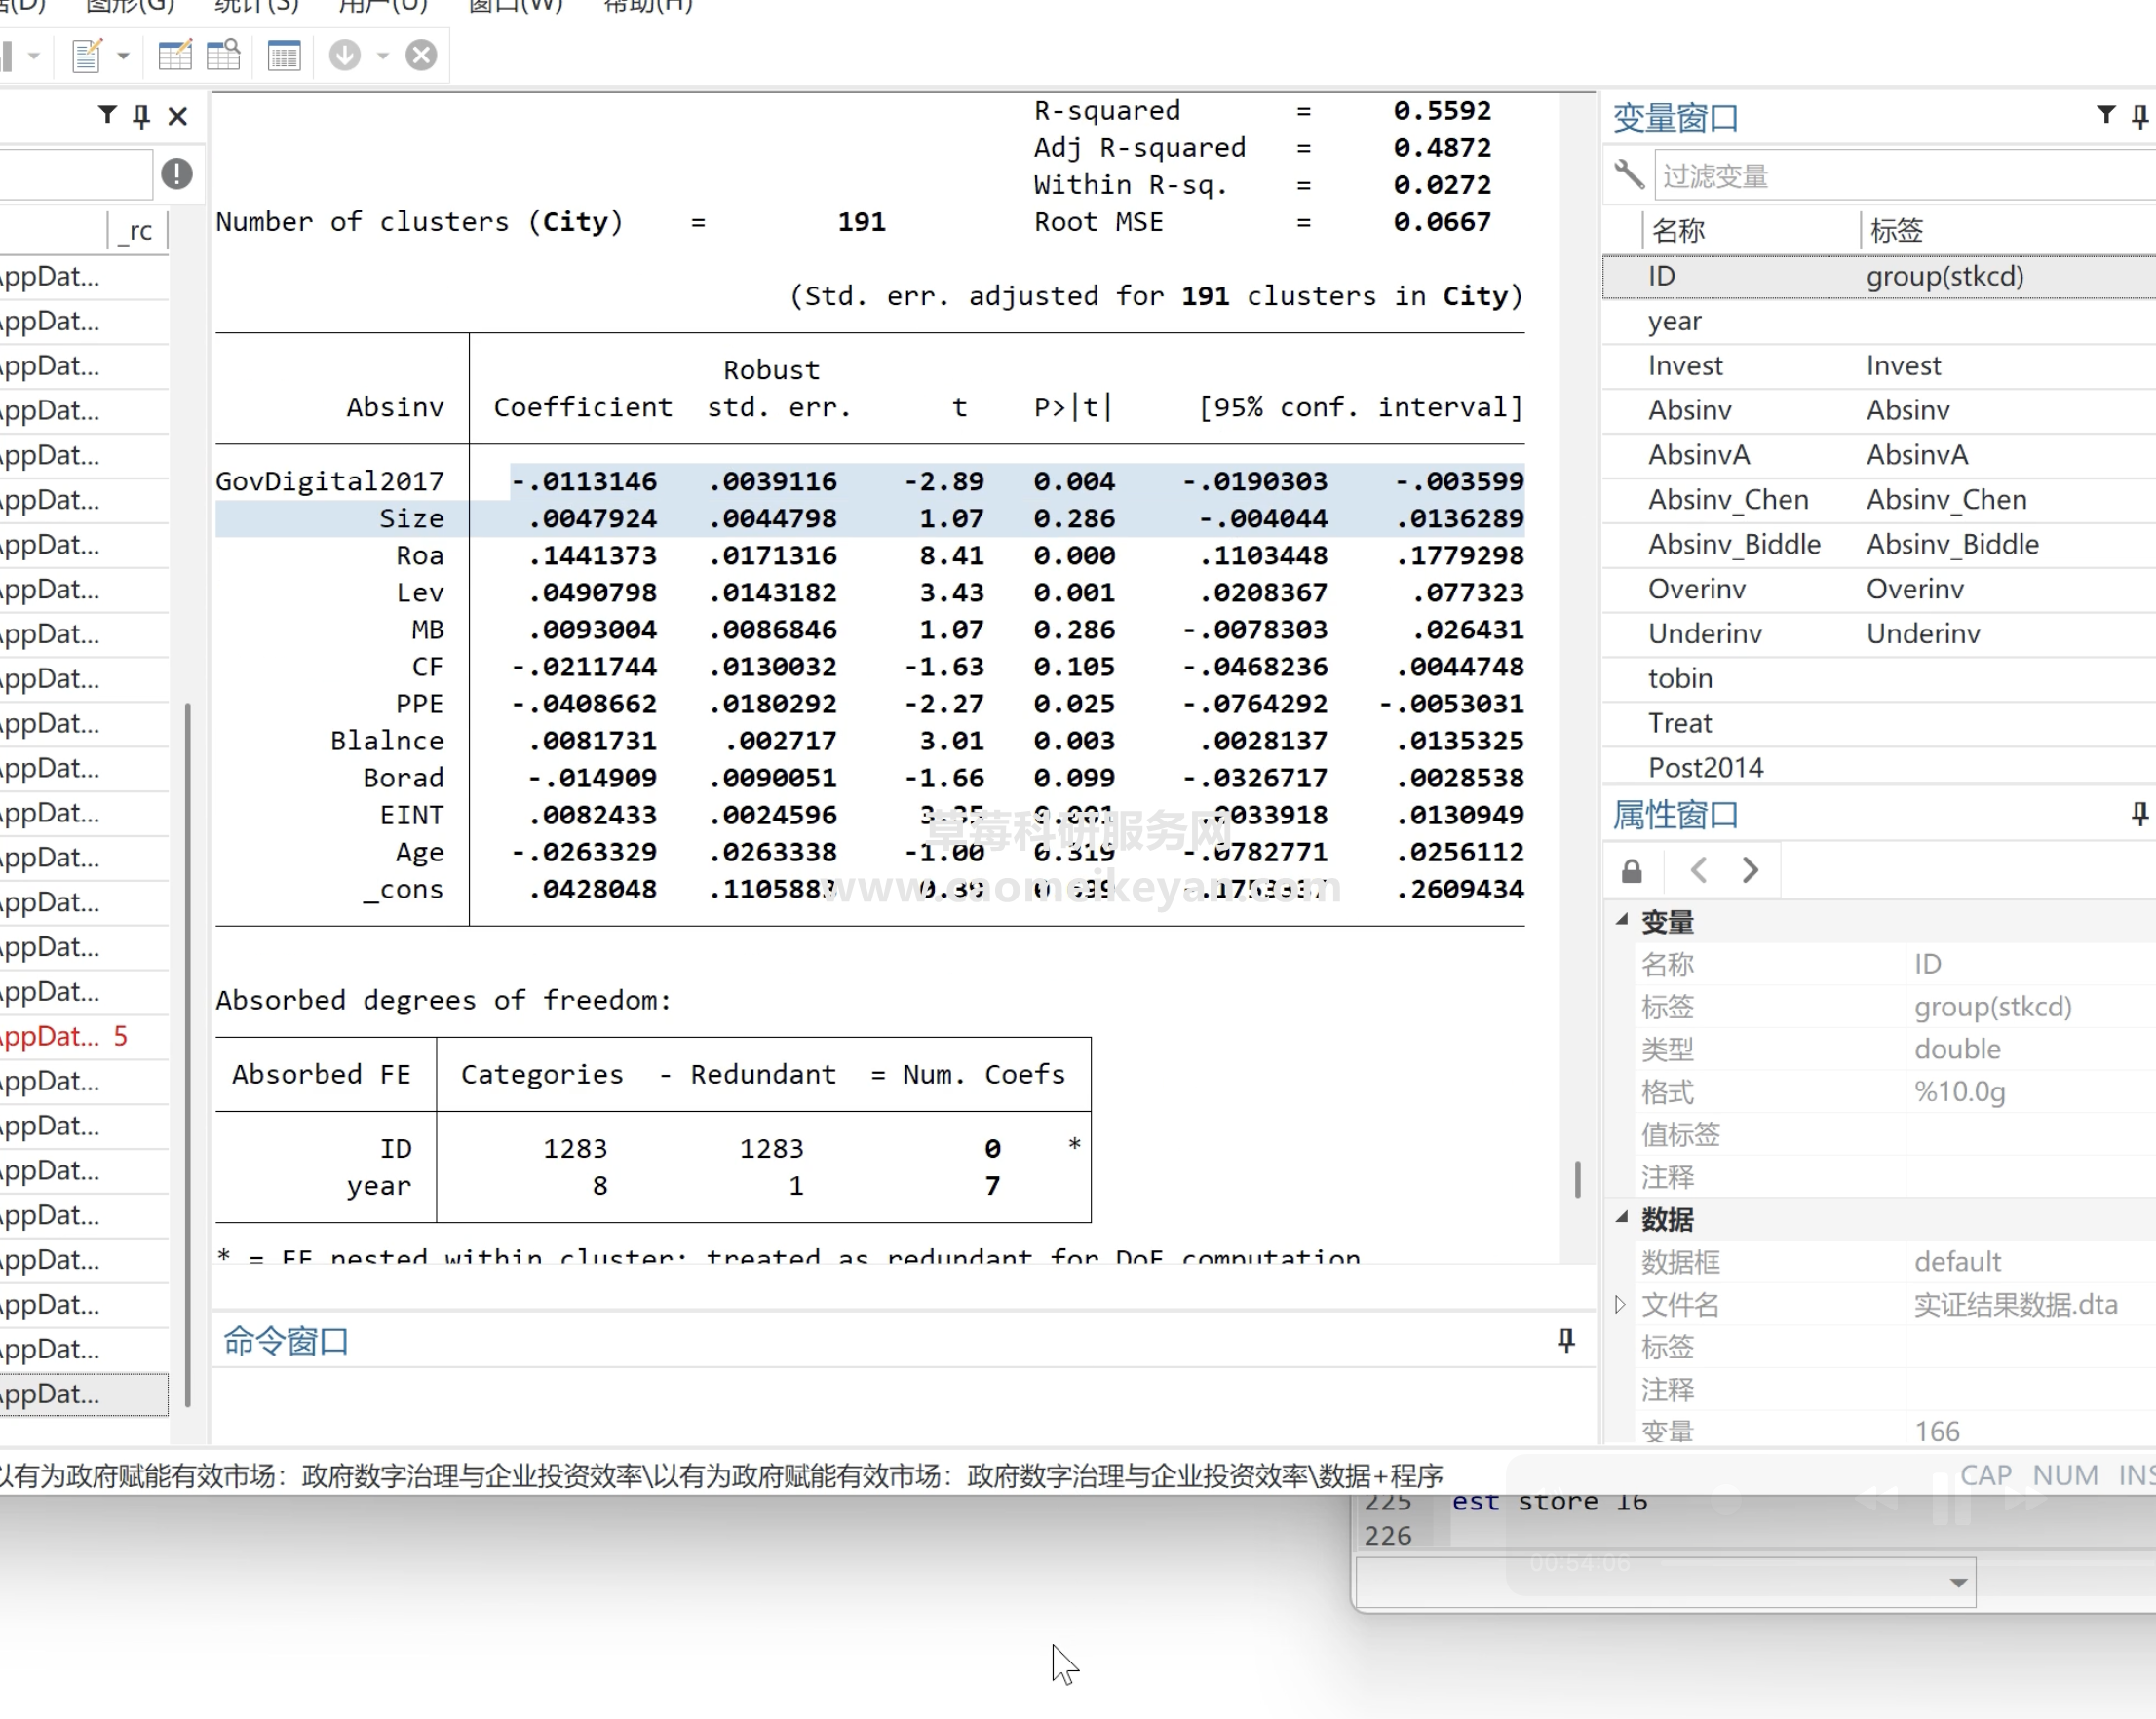This screenshot has height=1719, width=2156.
Task: Click the red AppDat history entry
Action: tap(50, 1036)
